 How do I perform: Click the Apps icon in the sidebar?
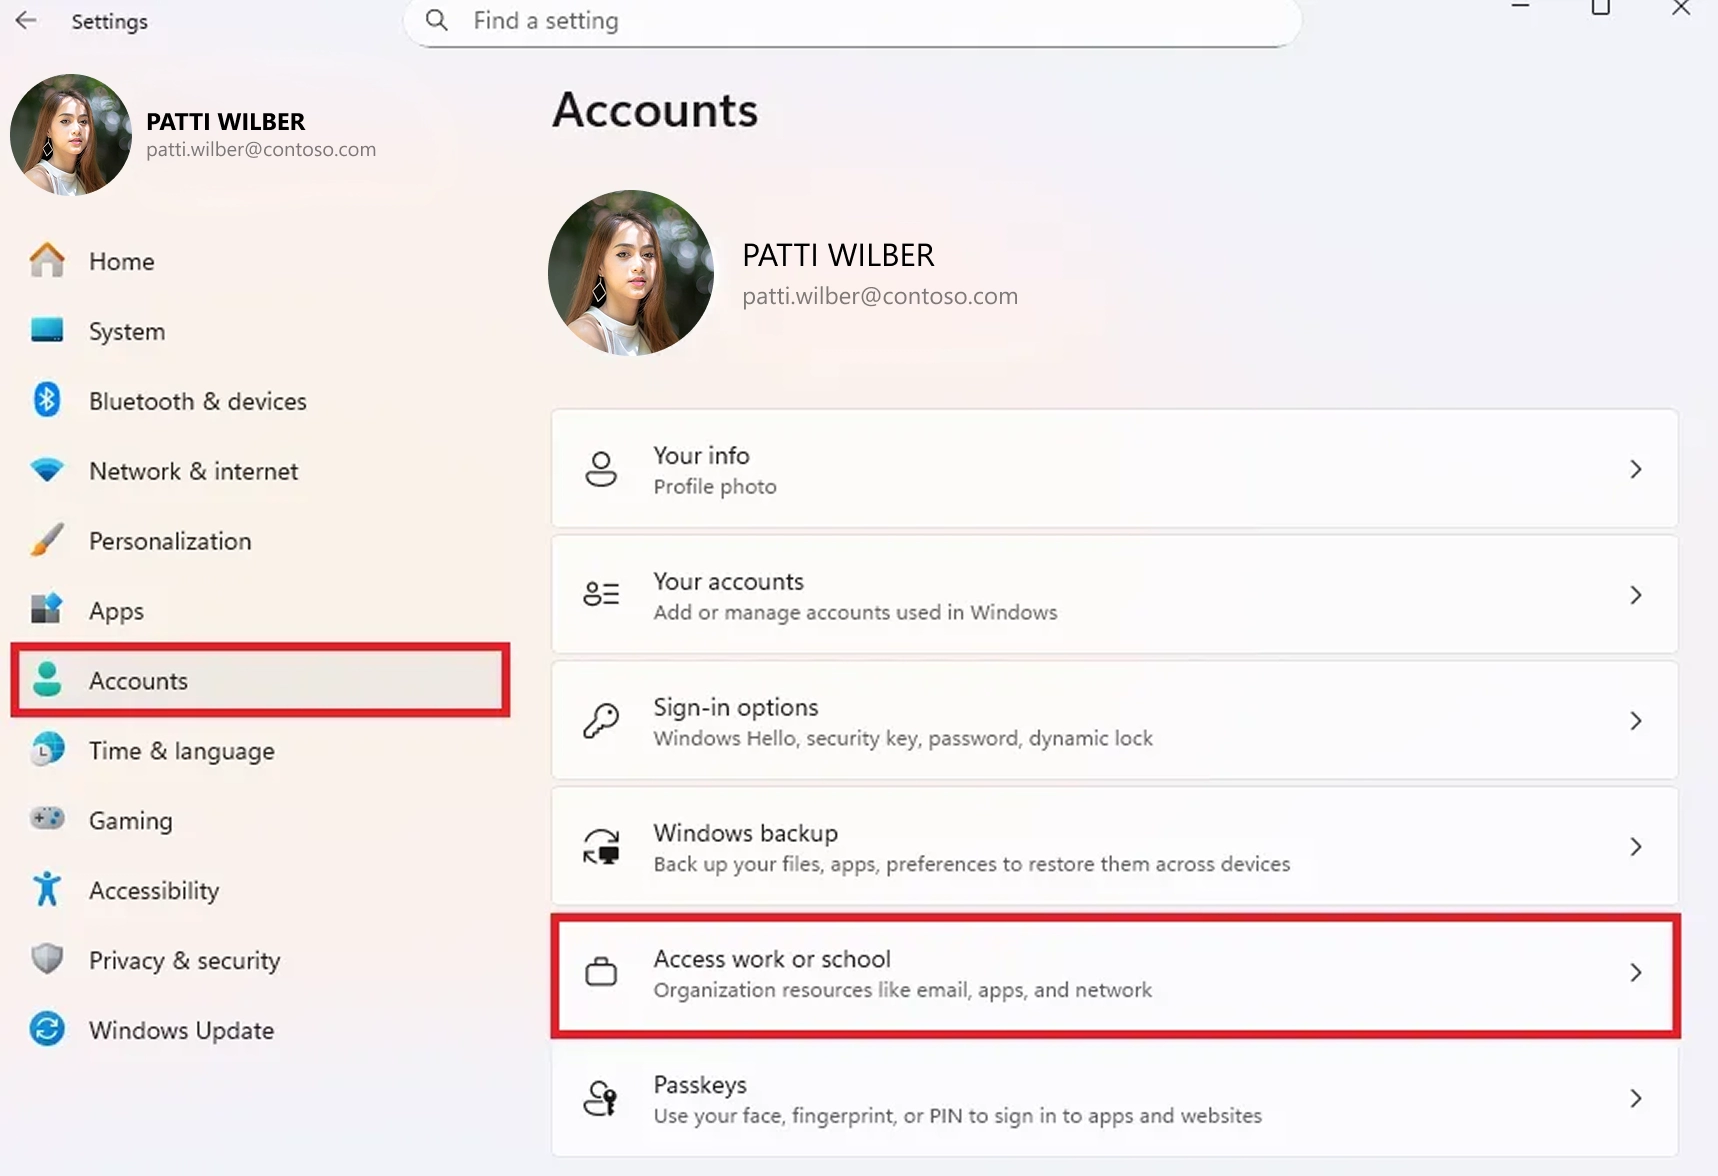[x=47, y=610]
